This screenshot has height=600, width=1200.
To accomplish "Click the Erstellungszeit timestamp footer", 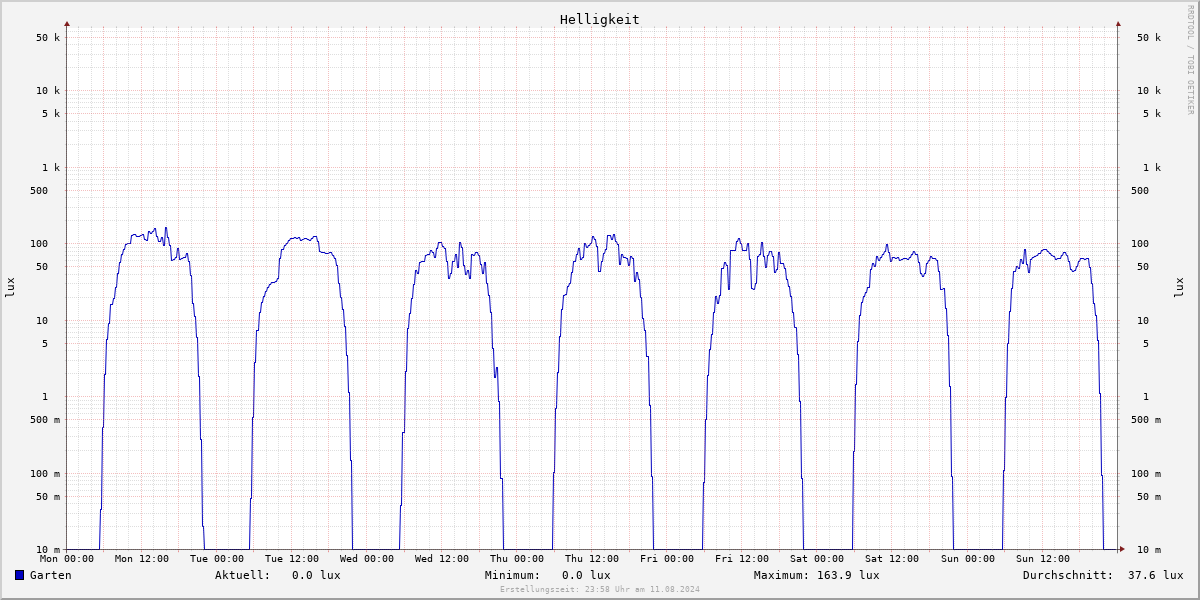I will [600, 589].
